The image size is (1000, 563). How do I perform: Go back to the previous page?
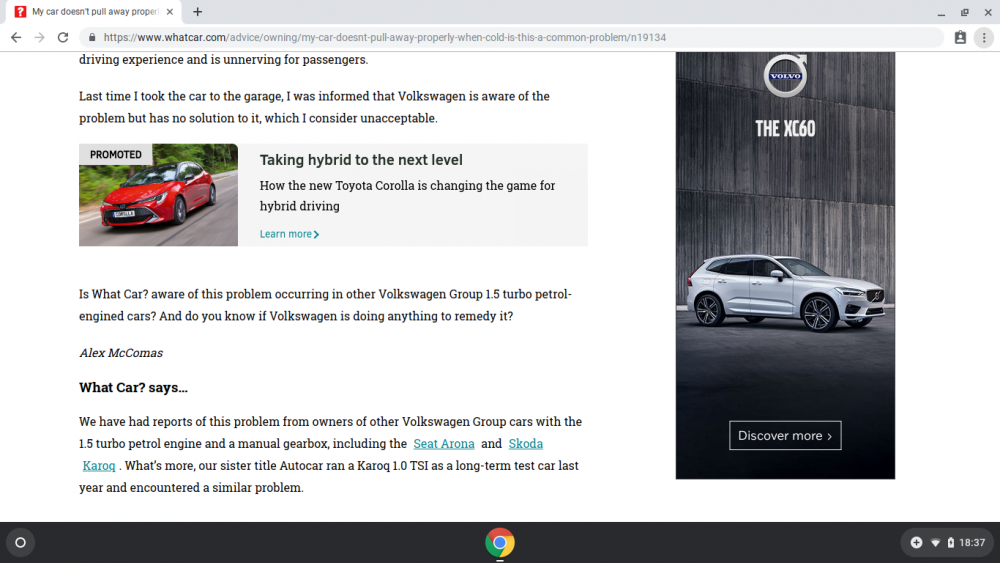pos(16,38)
